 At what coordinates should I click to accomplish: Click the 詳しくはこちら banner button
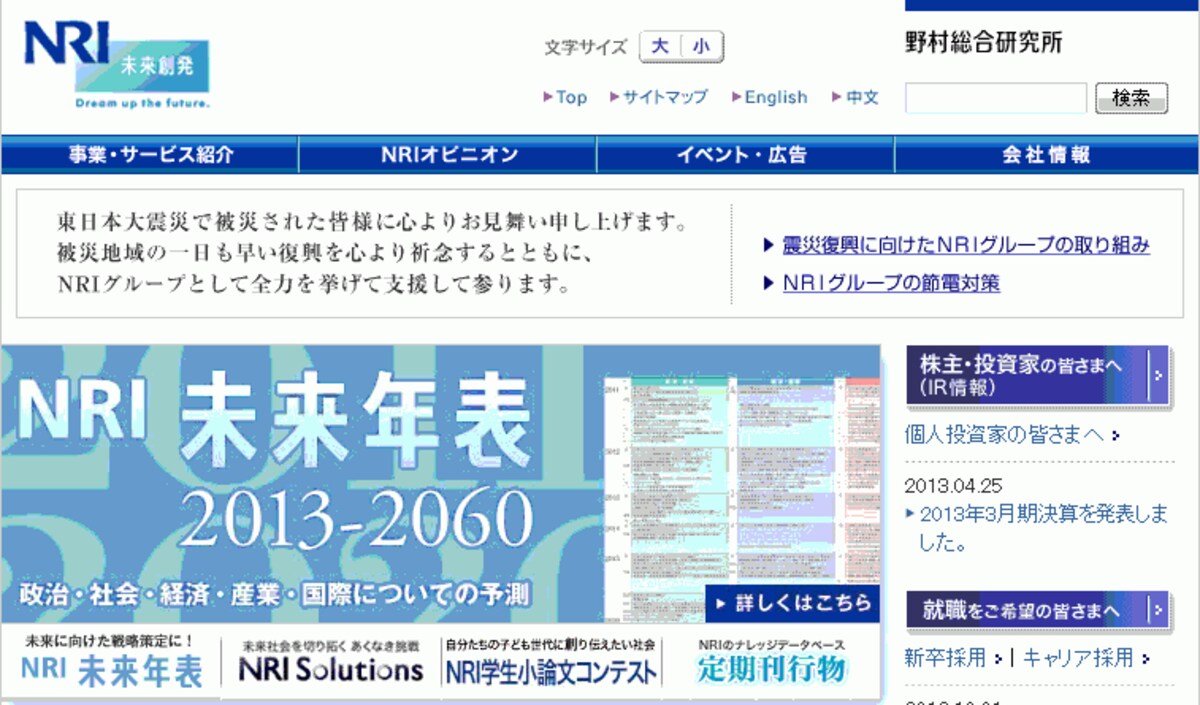[792, 603]
